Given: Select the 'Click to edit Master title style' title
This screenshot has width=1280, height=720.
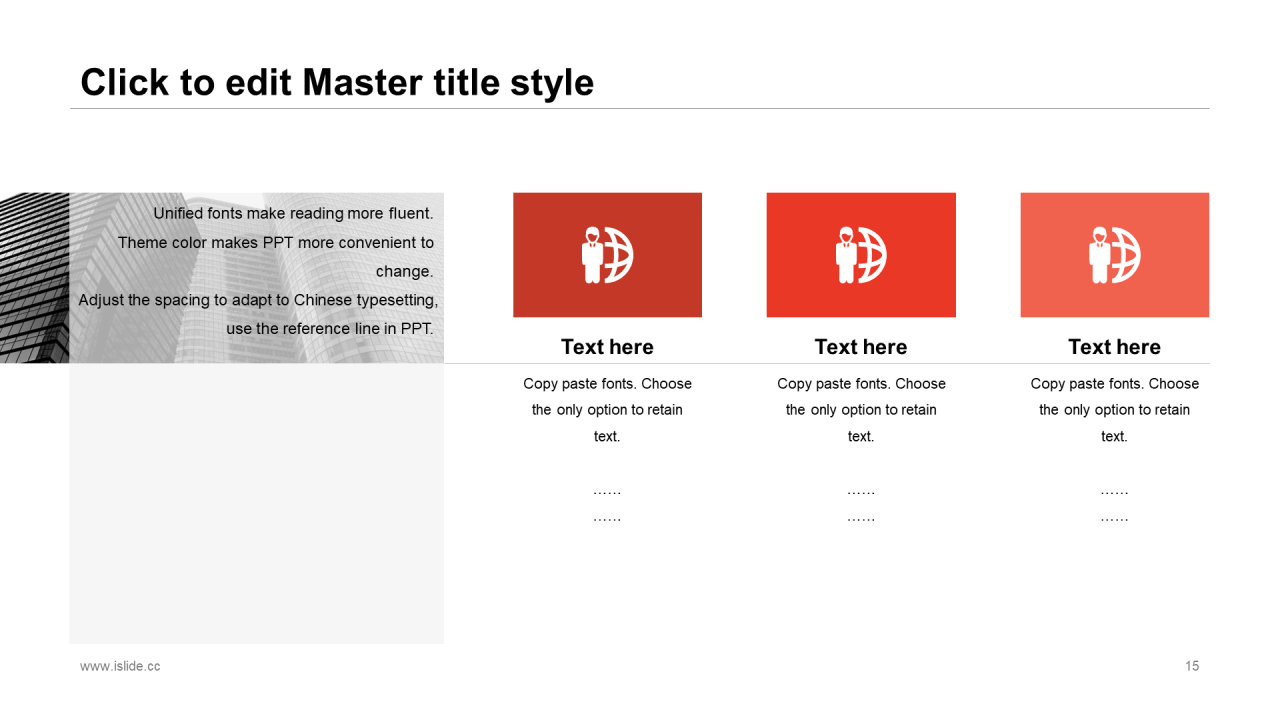Looking at the screenshot, I should (337, 82).
